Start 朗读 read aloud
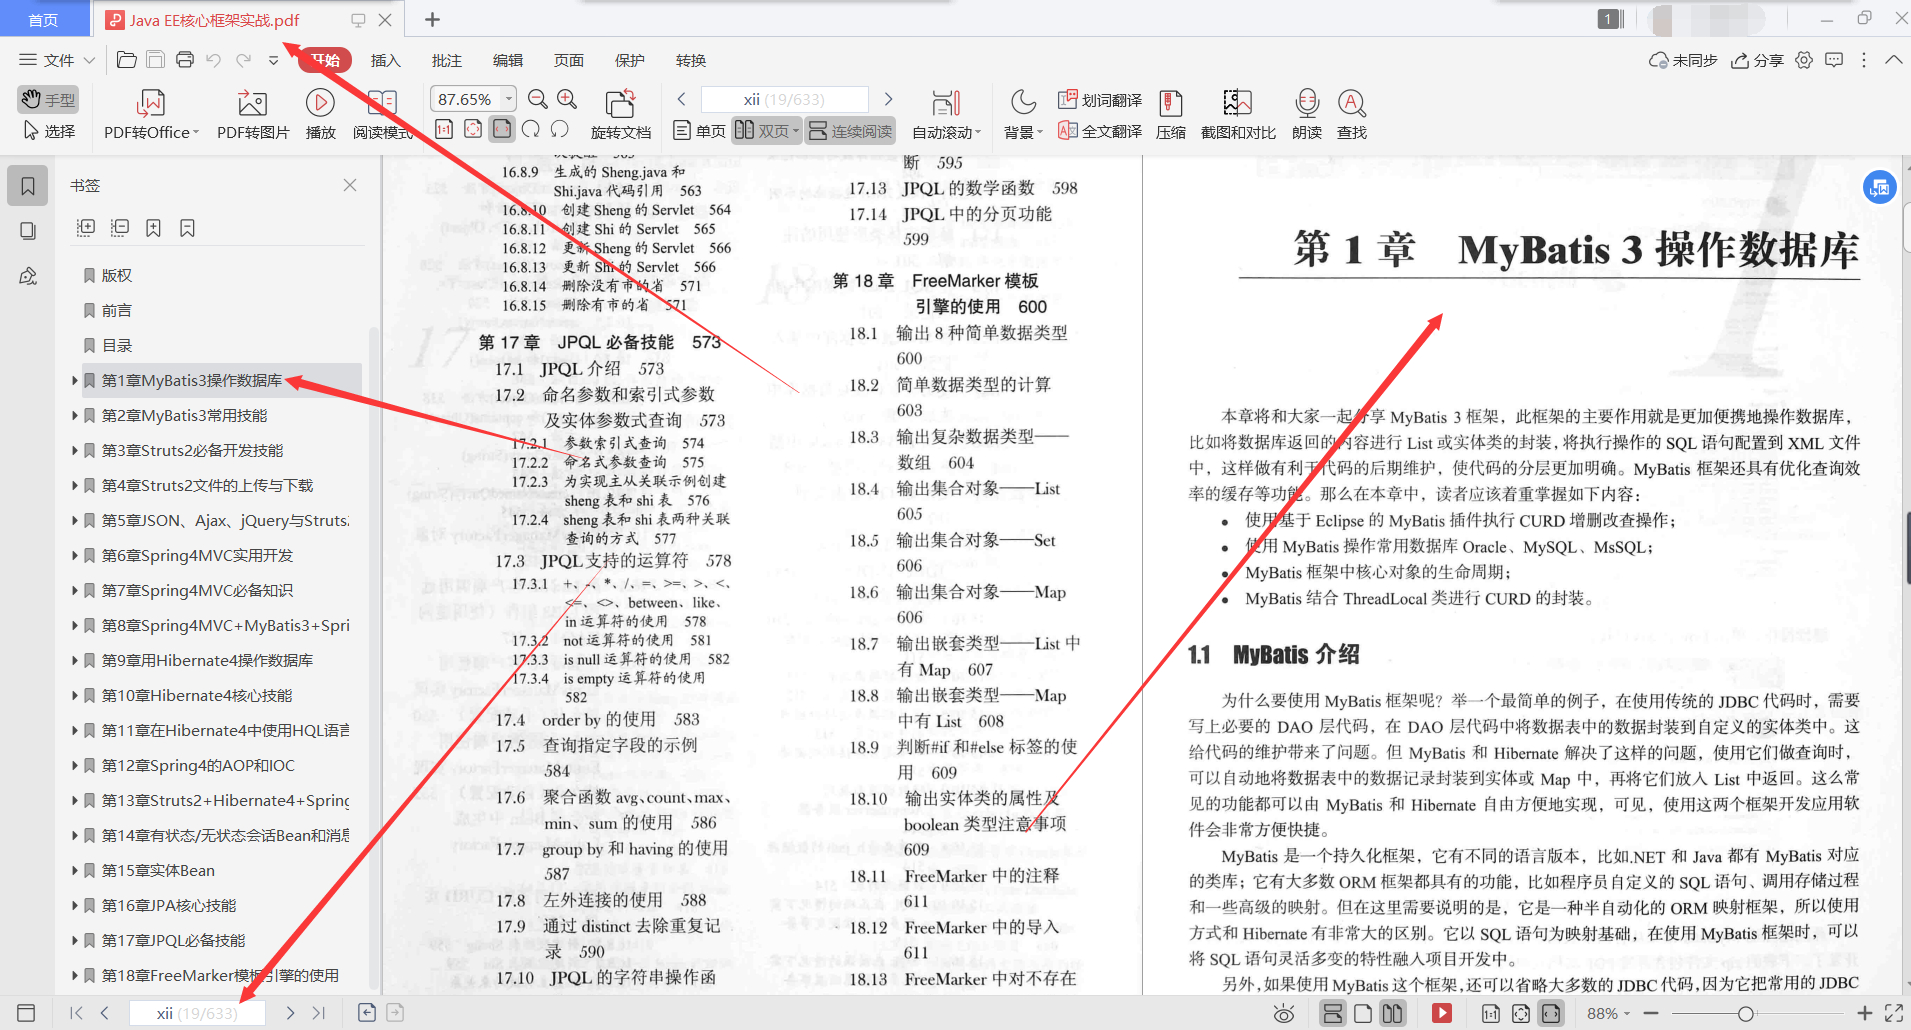This screenshot has height=1030, width=1911. click(1307, 116)
